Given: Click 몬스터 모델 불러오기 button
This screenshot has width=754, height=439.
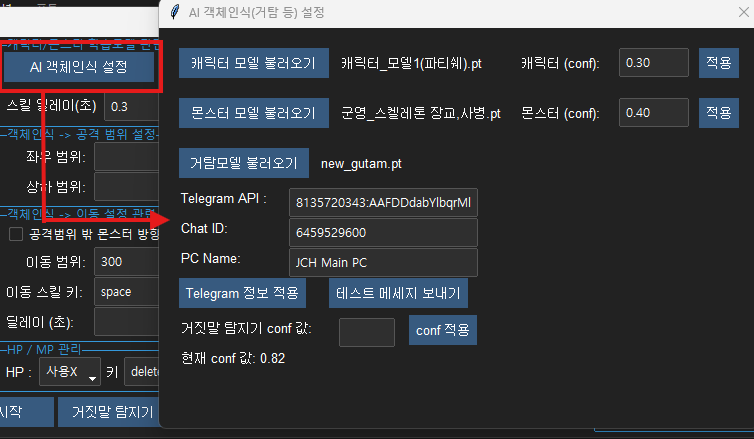Looking at the screenshot, I should click(254, 113).
